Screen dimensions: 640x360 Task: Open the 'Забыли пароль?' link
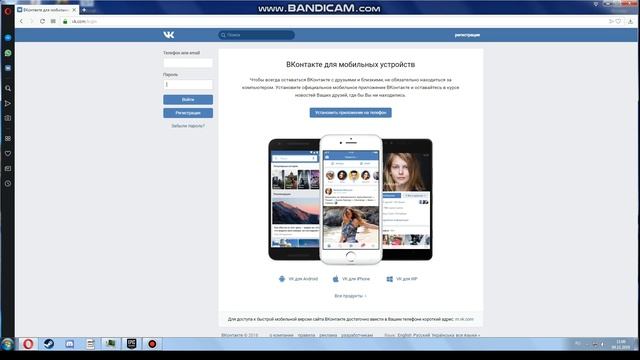(x=188, y=126)
